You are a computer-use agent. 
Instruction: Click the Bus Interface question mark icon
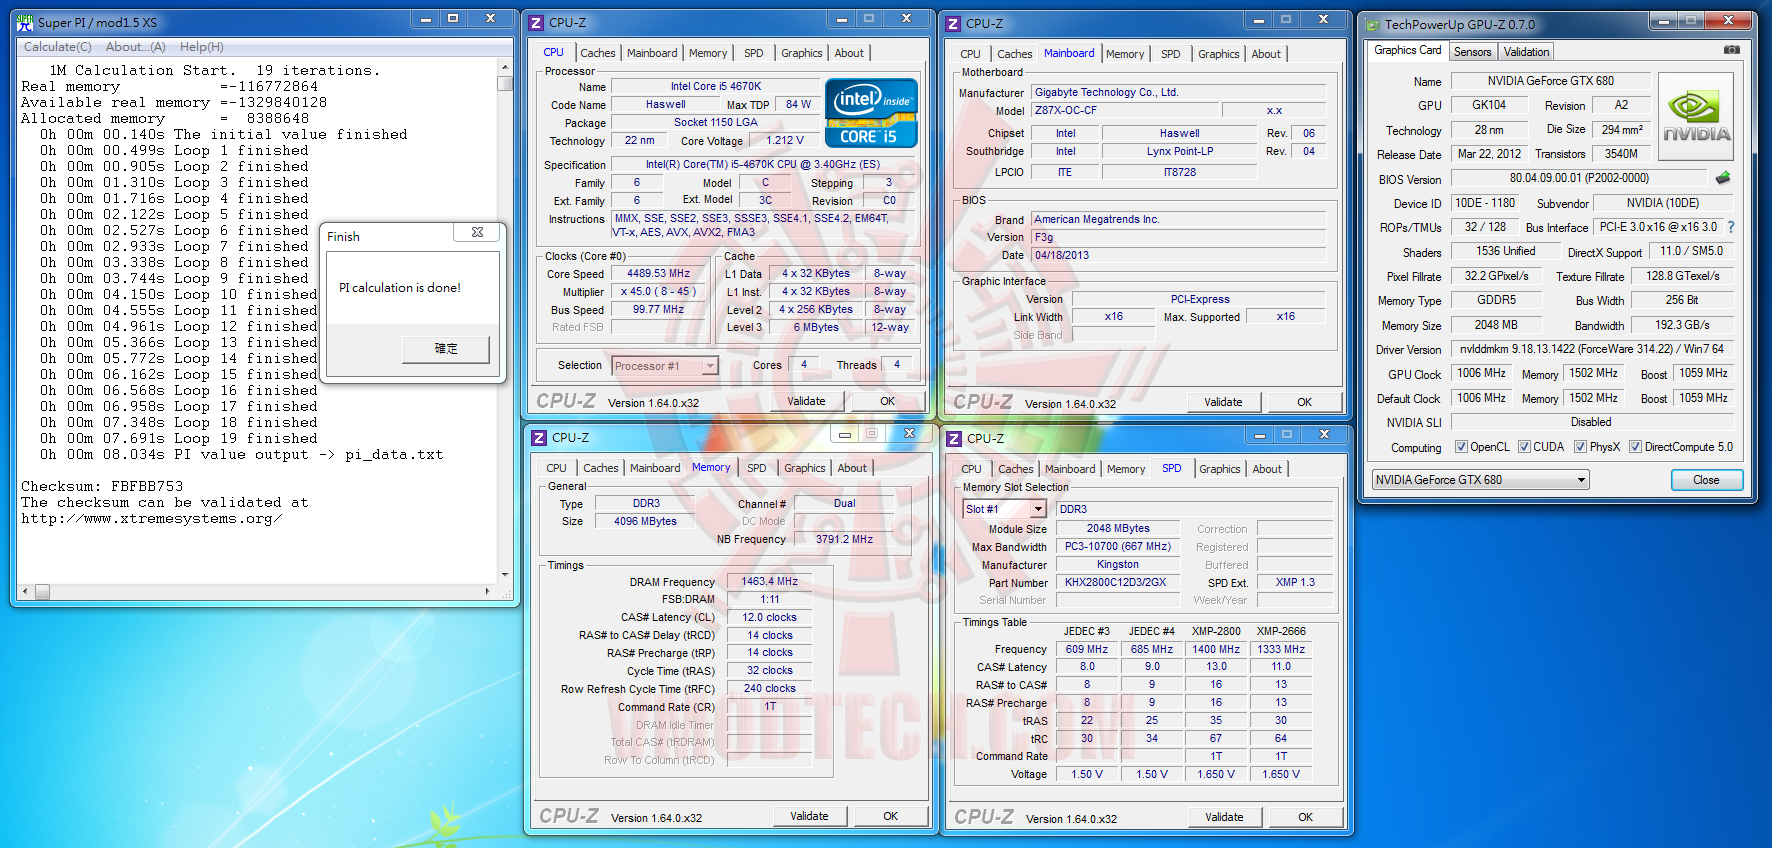click(x=1731, y=227)
